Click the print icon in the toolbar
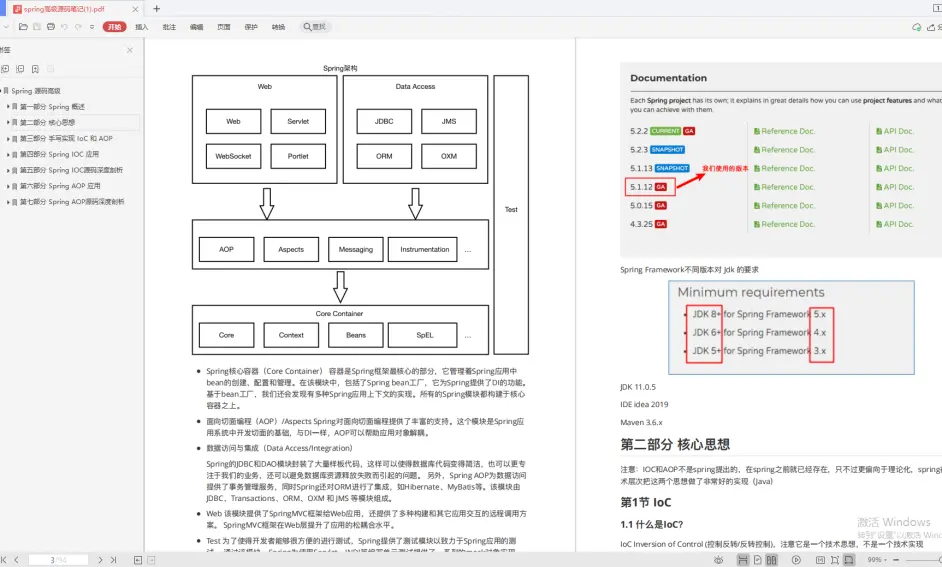The height and width of the screenshot is (567, 942). tap(50, 26)
